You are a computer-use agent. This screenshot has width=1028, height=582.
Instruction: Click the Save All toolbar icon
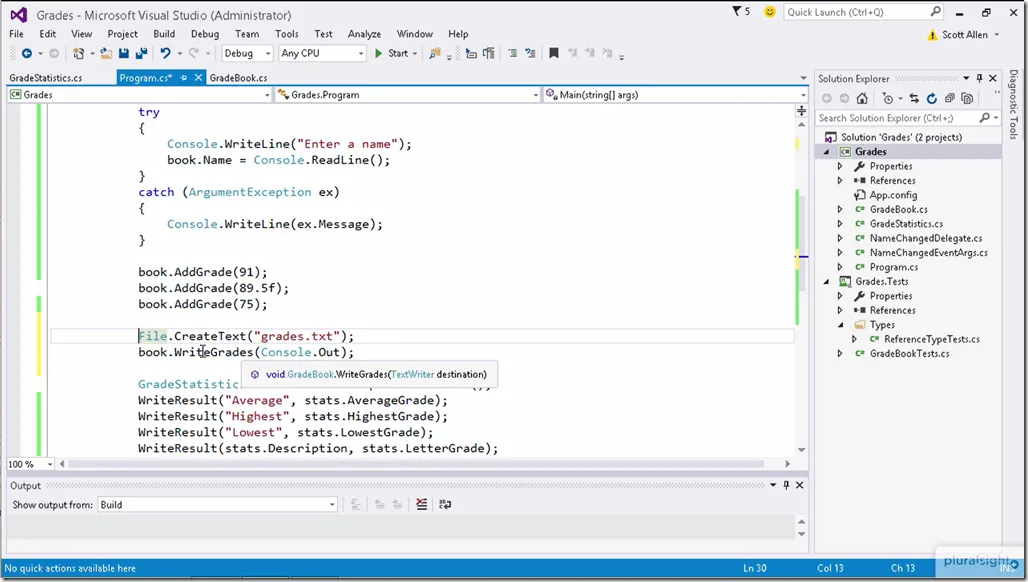141,54
